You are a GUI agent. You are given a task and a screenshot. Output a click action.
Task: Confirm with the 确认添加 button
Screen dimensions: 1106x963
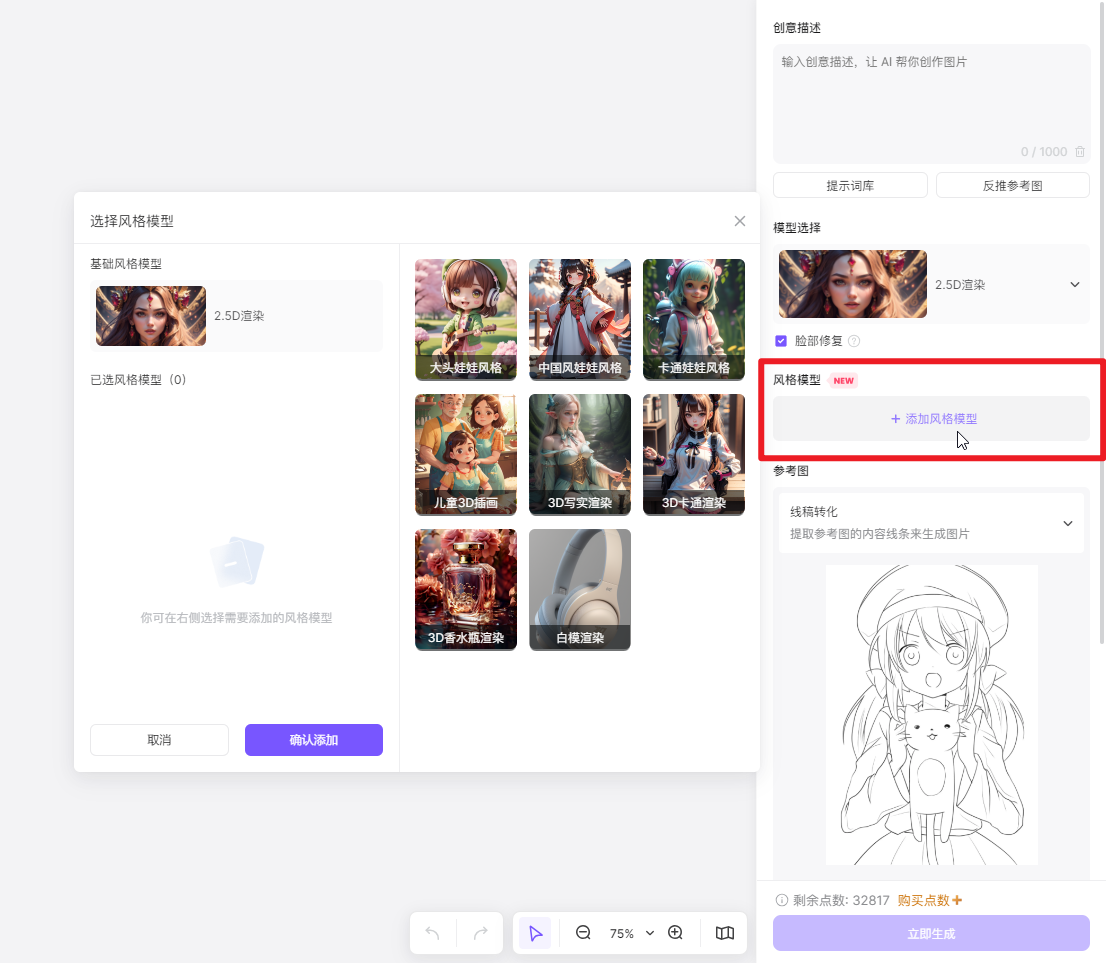314,739
